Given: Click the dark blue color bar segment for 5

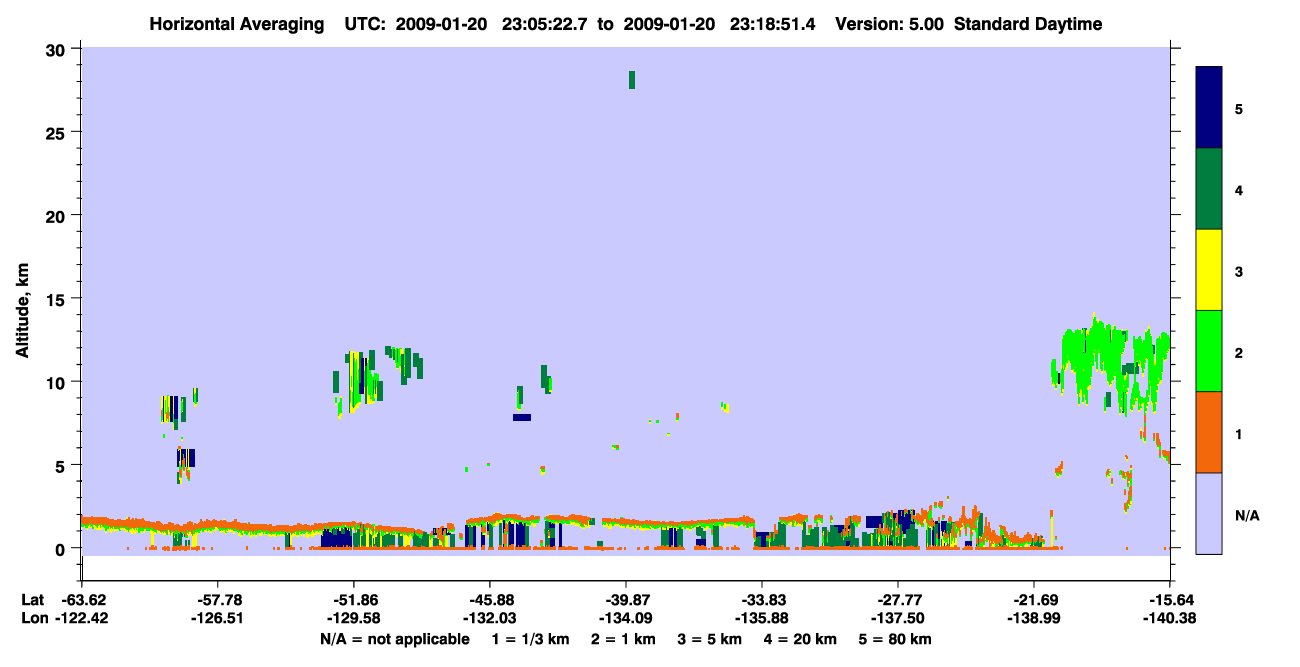Looking at the screenshot, I should click(x=1209, y=108).
